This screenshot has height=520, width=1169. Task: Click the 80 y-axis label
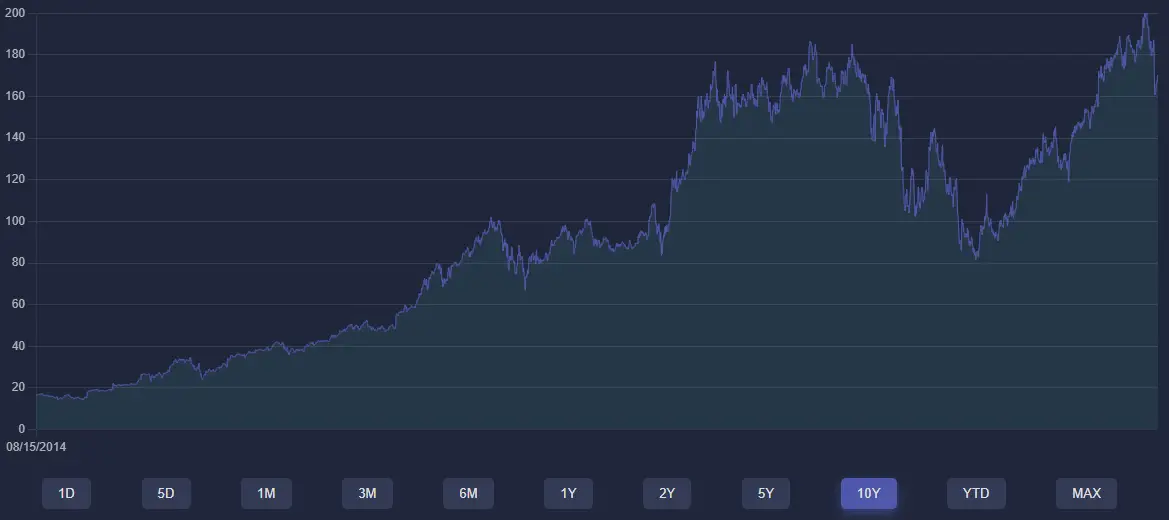[x=18, y=263]
